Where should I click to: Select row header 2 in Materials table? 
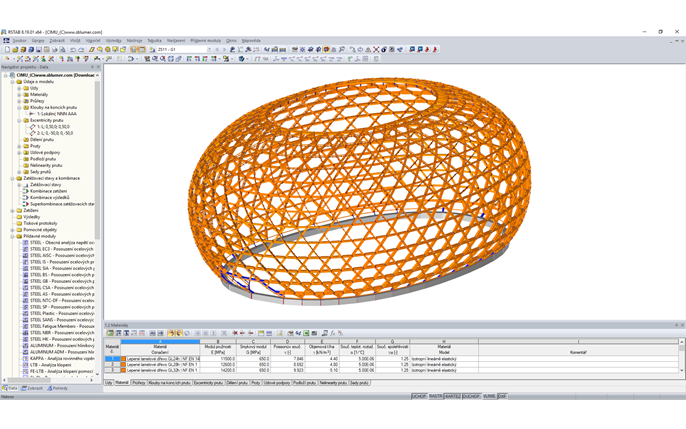pos(112,364)
